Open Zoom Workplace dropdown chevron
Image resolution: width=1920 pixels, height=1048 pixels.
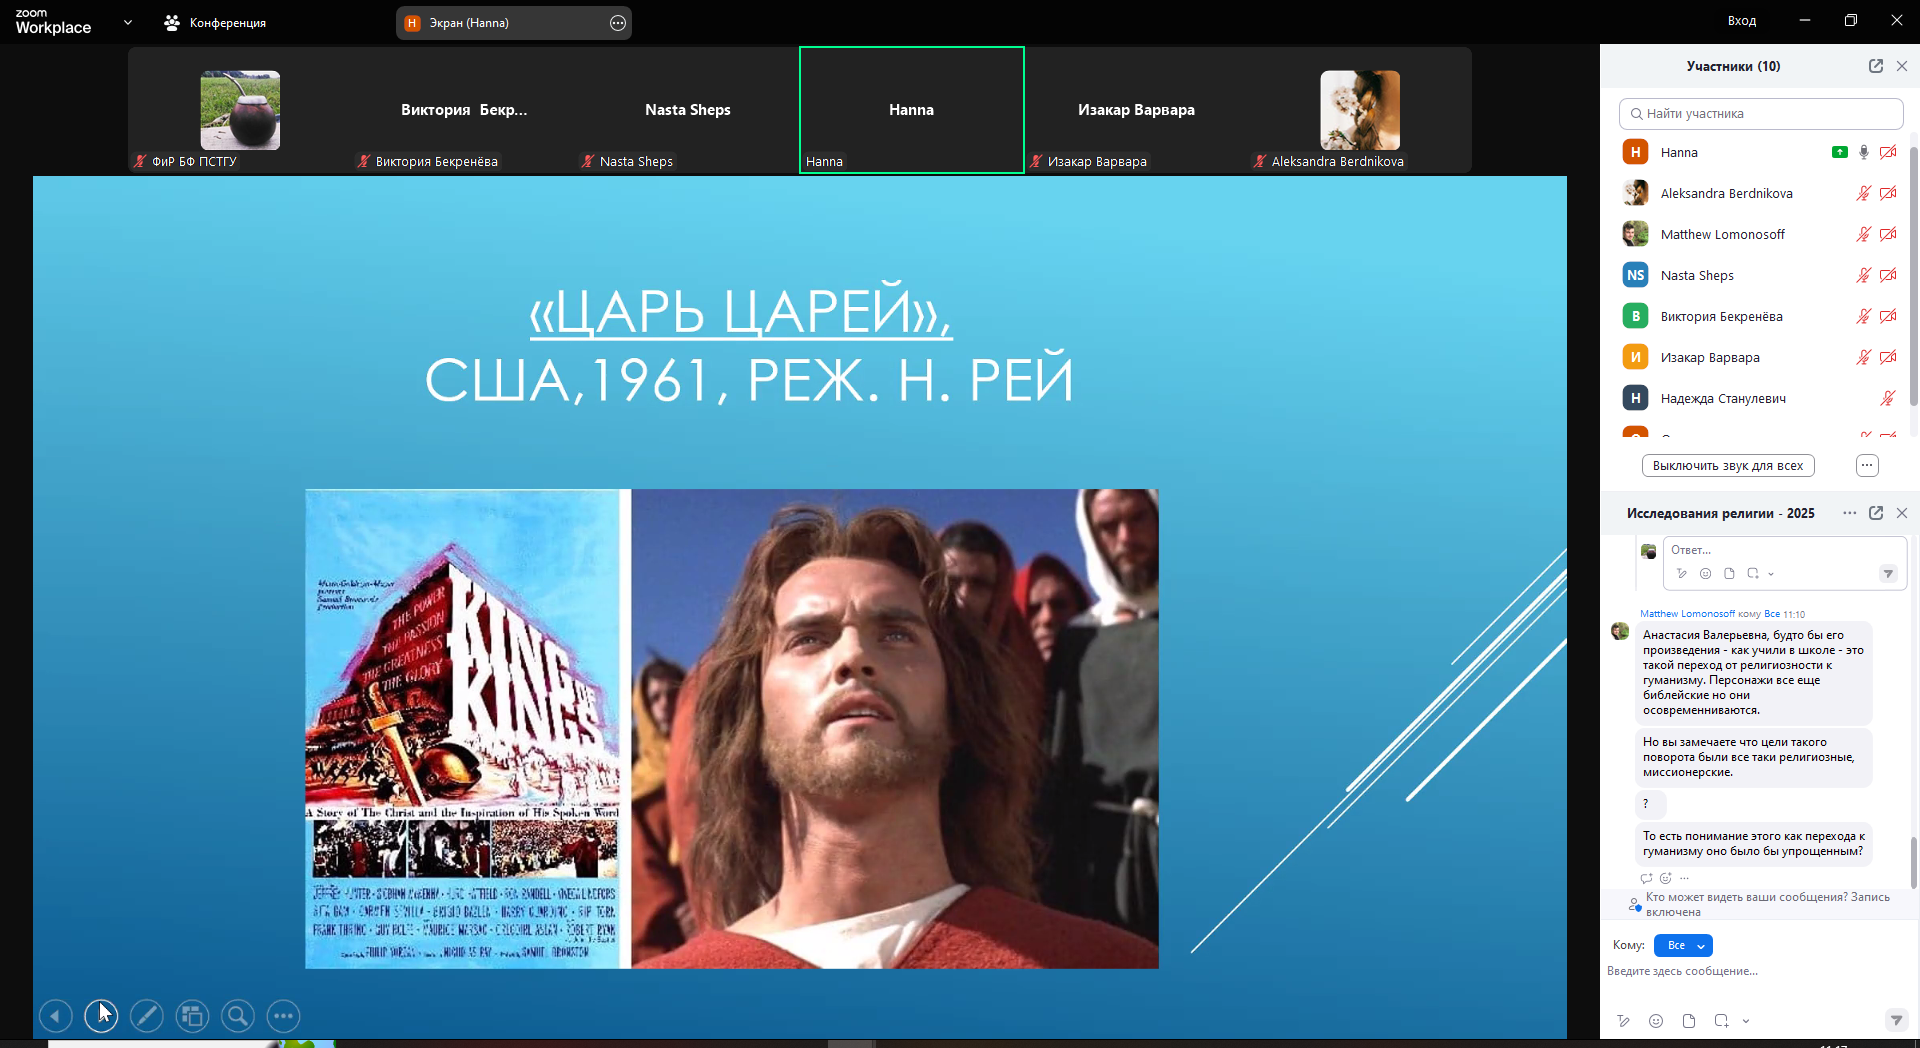[128, 22]
